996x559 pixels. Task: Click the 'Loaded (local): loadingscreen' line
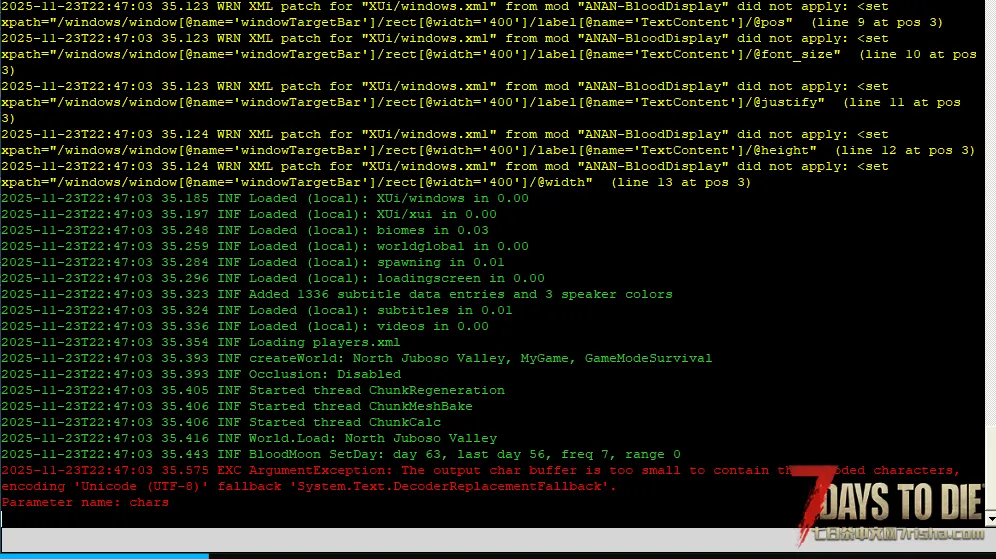pyautogui.click(x=272, y=279)
